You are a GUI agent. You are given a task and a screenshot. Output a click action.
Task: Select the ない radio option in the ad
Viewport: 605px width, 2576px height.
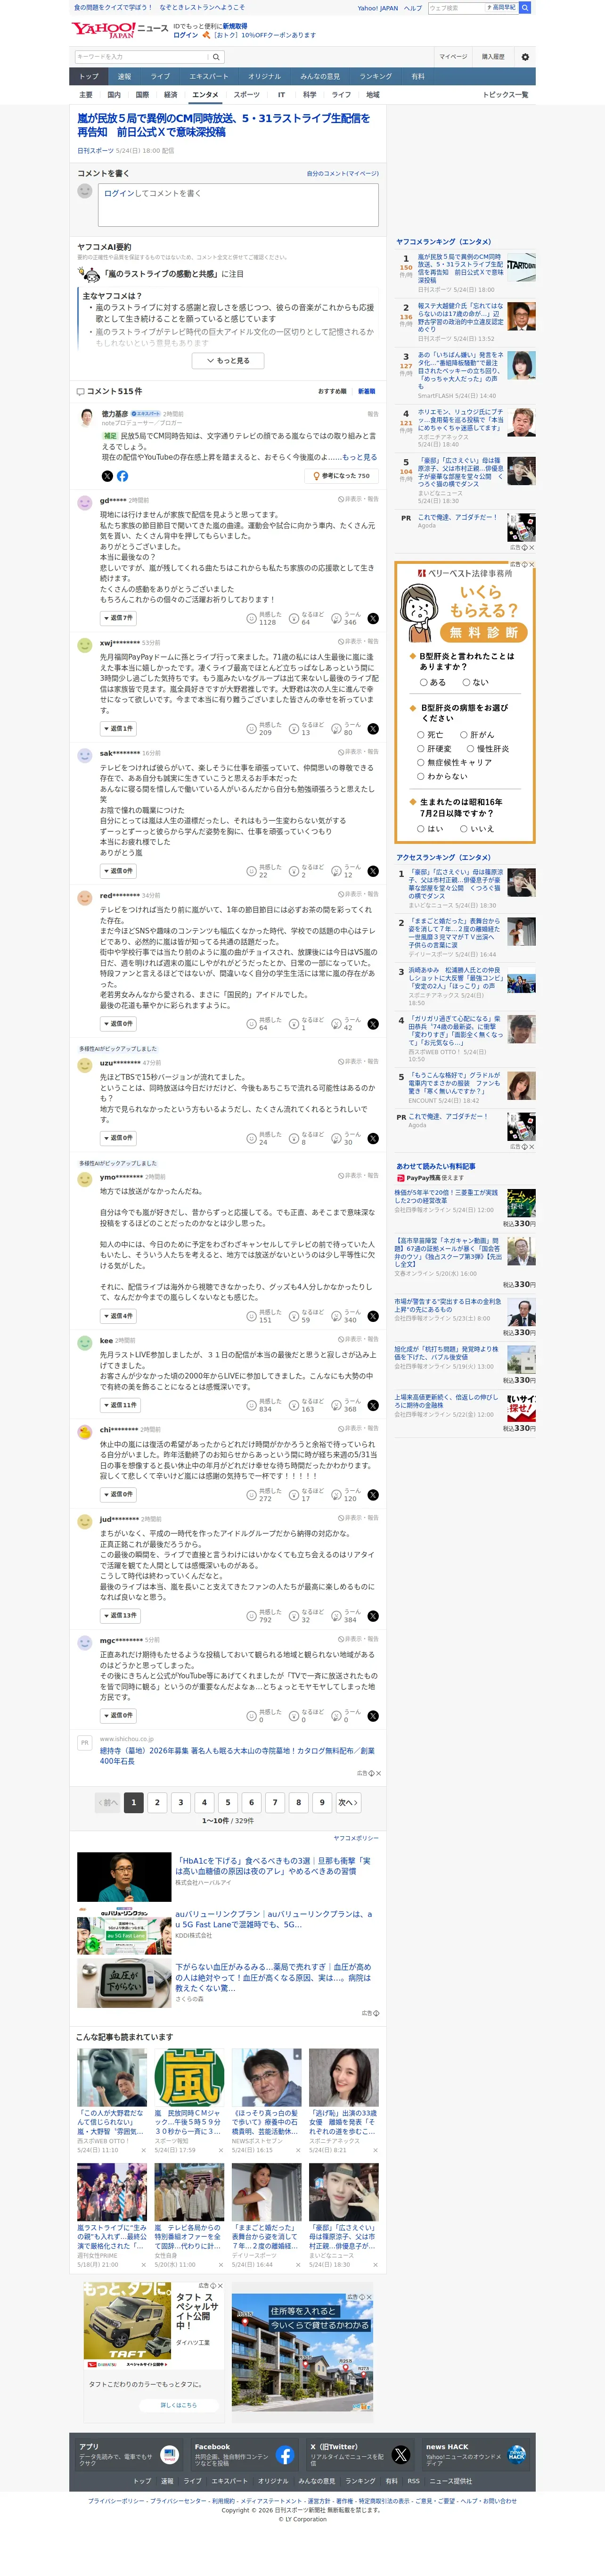466,682
